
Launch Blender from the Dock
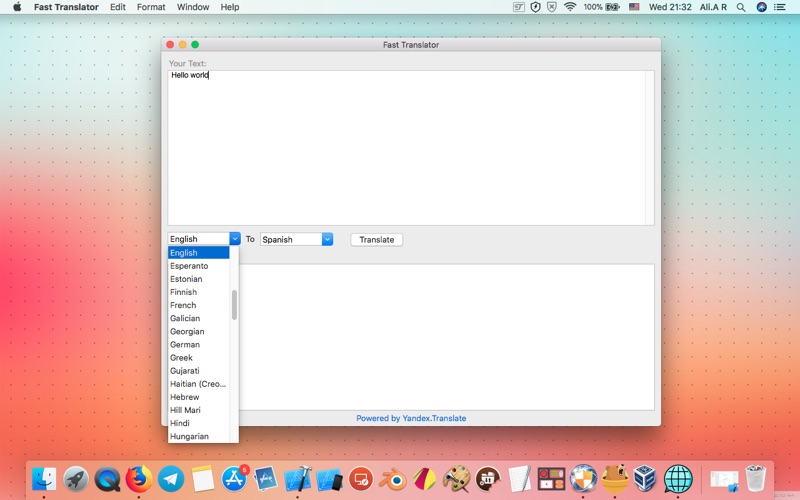pyautogui.click(x=393, y=479)
